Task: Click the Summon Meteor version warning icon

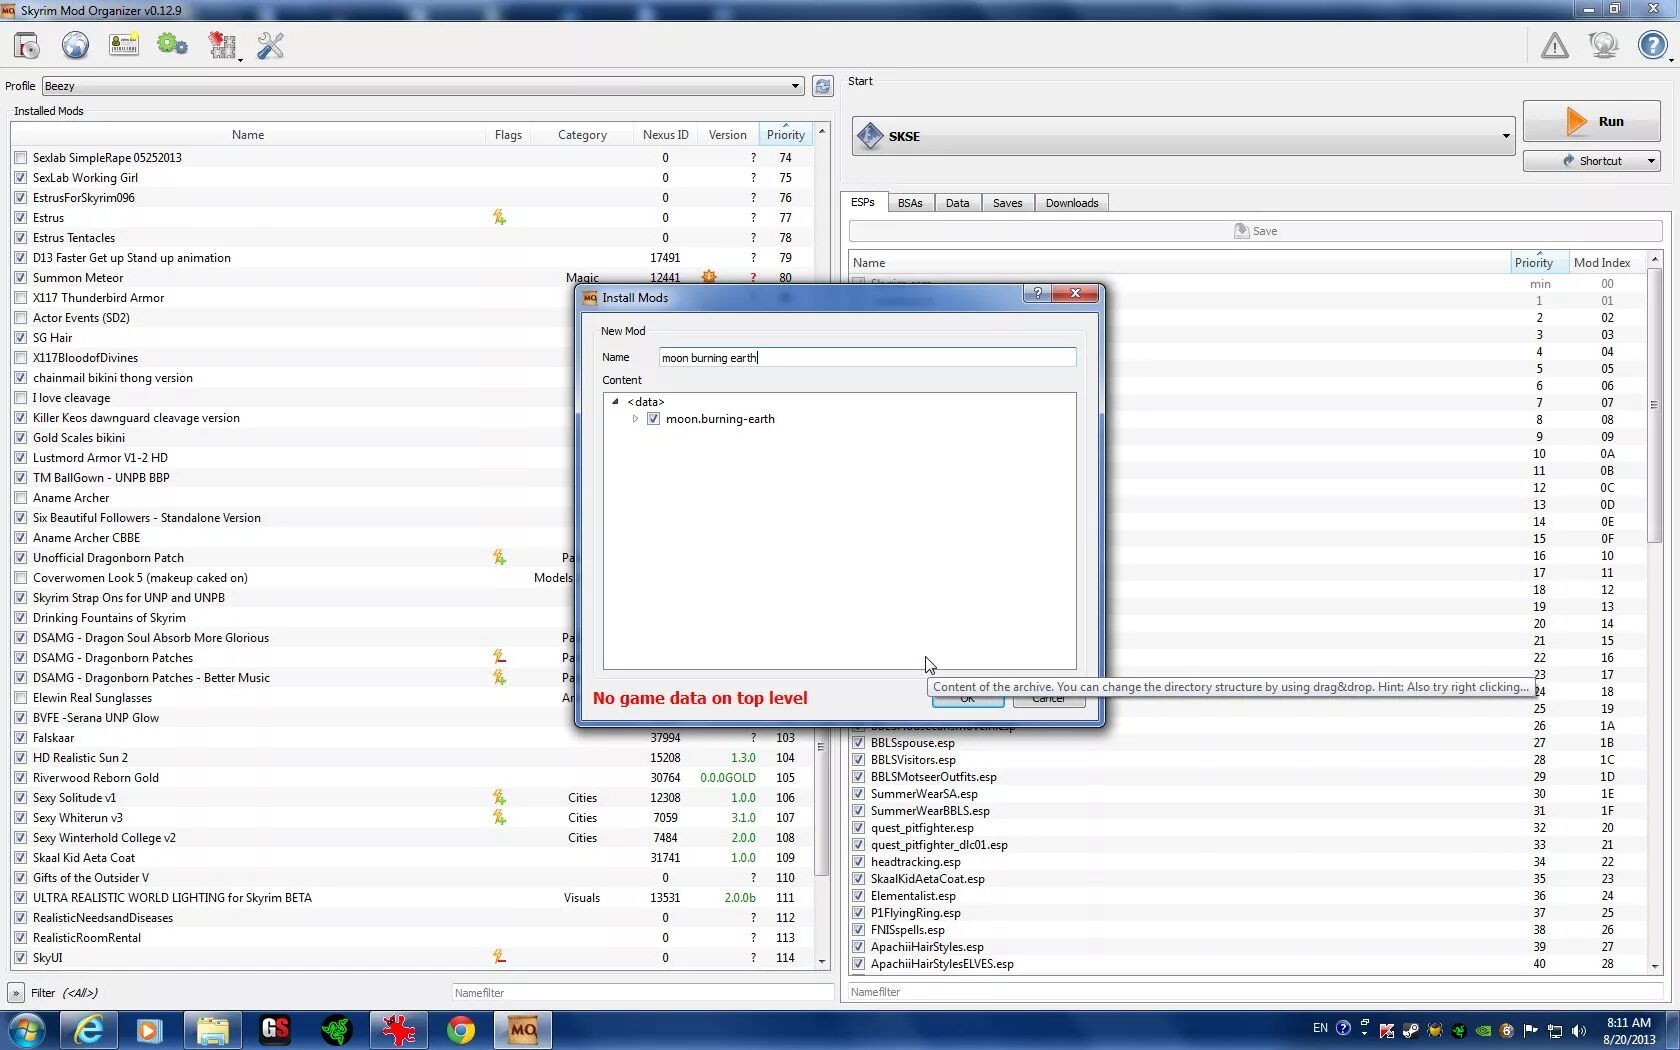Action: pos(709,277)
